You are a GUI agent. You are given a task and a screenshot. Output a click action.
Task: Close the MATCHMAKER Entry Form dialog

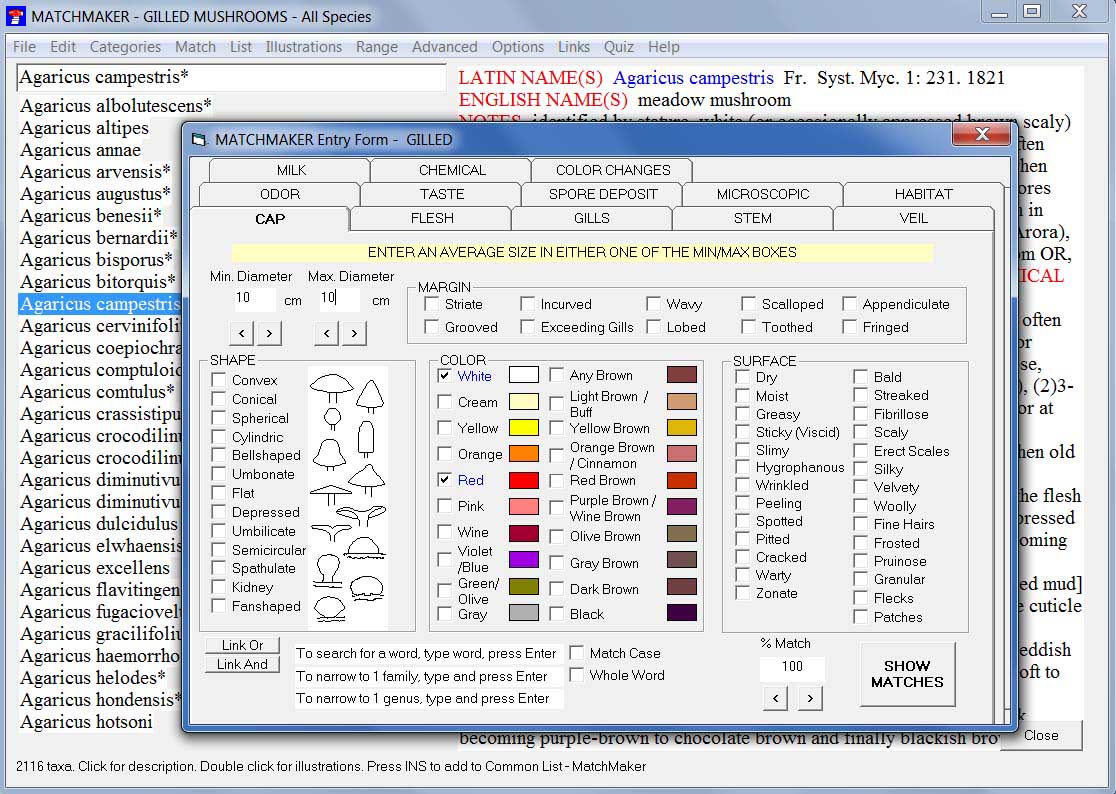[x=981, y=134]
